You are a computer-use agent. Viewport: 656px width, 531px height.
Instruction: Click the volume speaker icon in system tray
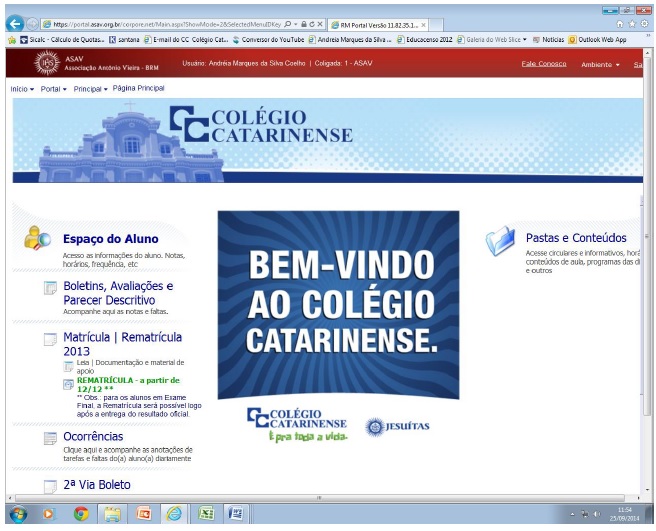click(x=597, y=514)
